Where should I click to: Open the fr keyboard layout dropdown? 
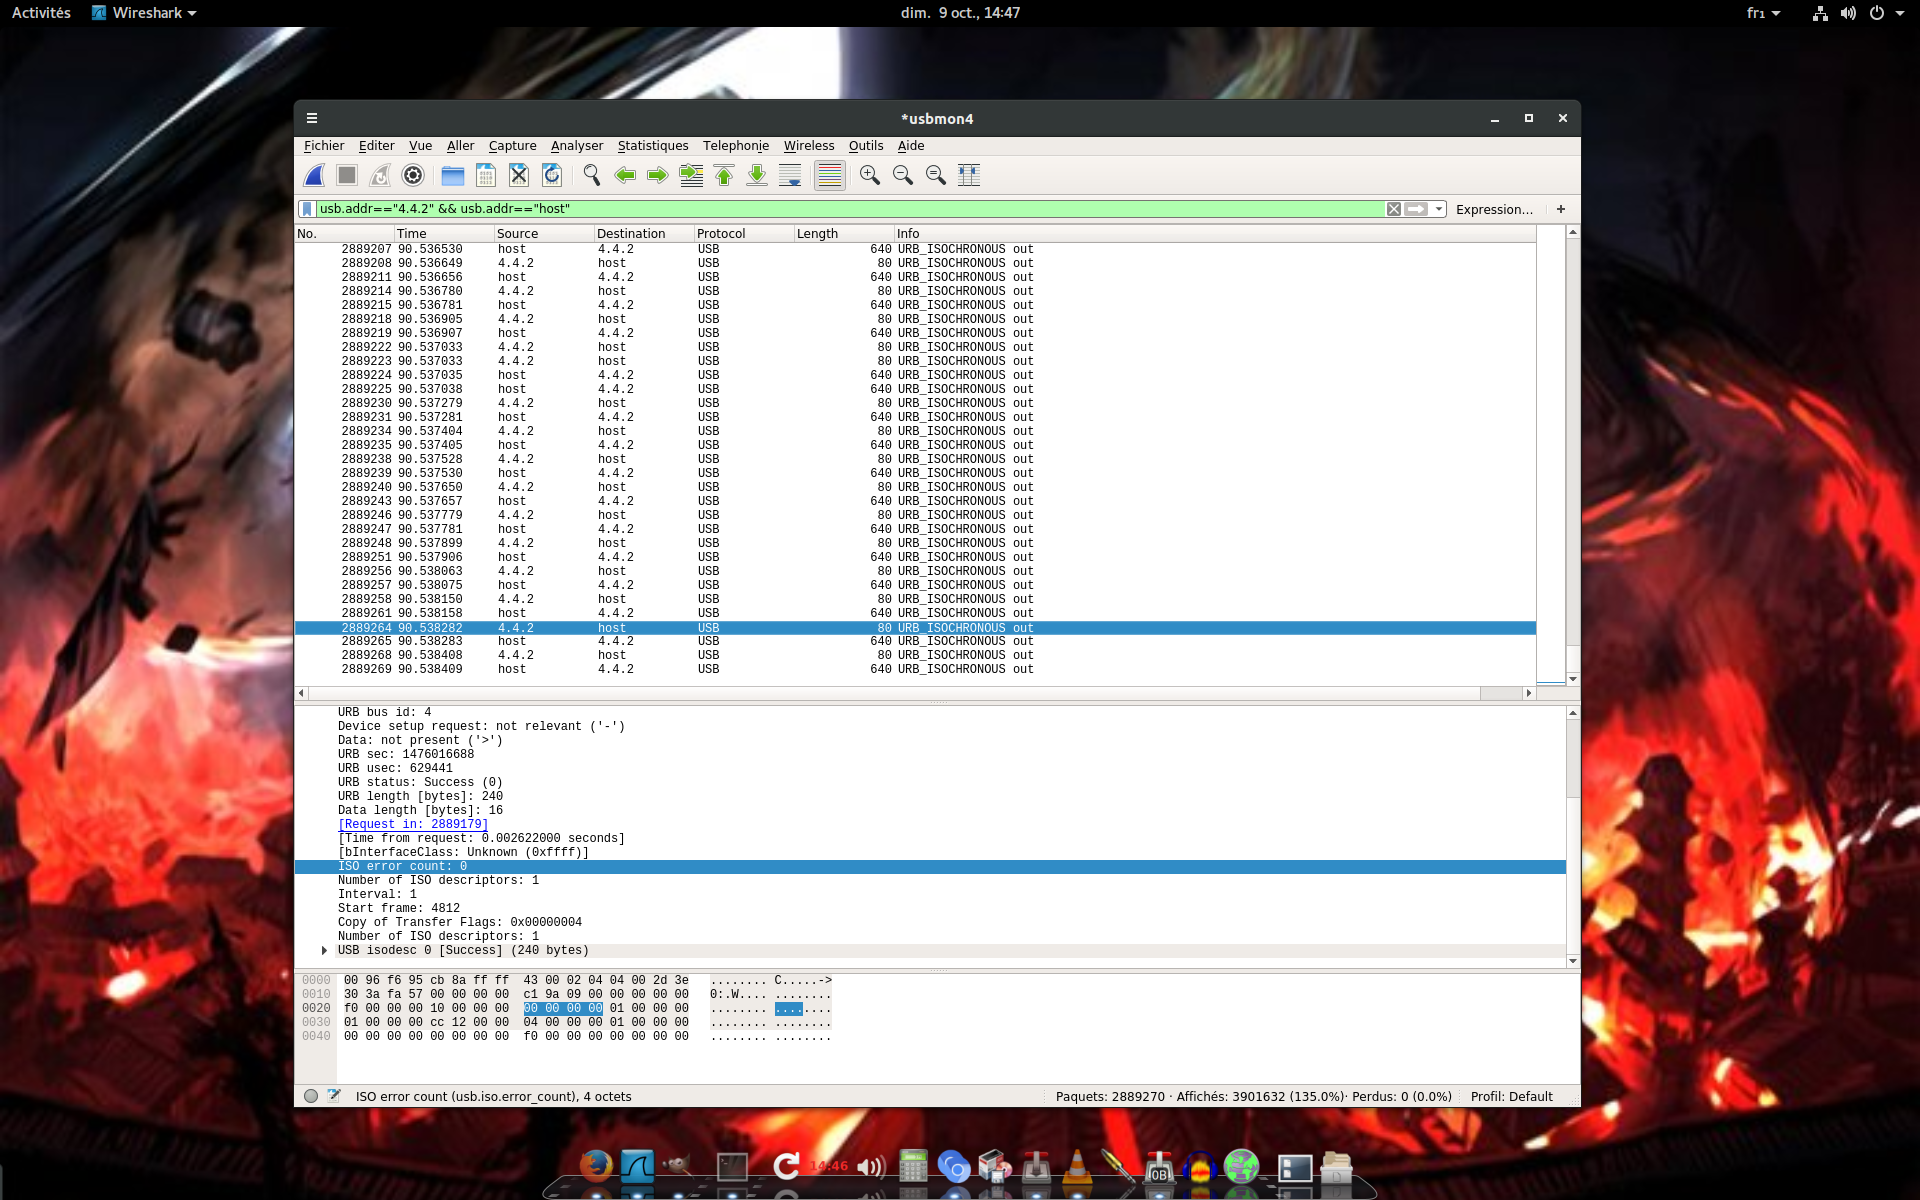coord(1763,13)
